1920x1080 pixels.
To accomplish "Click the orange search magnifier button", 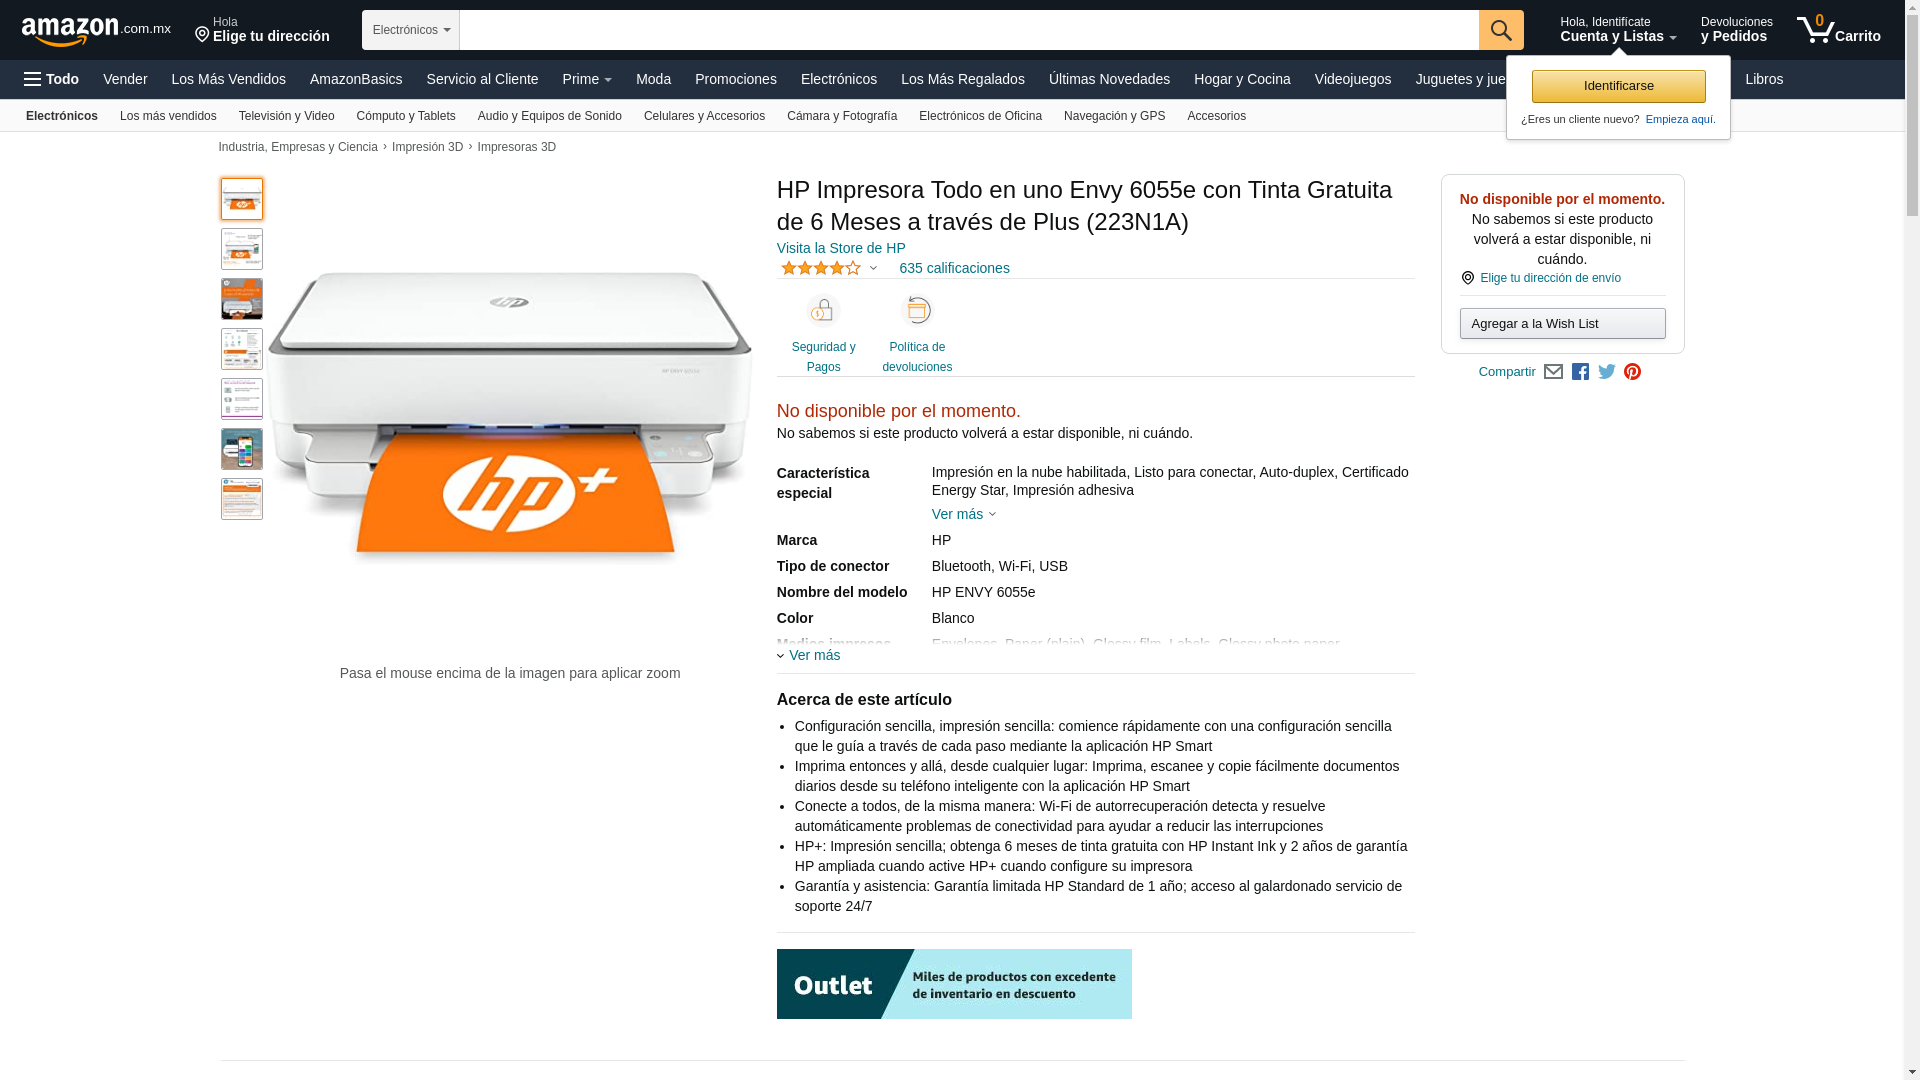I will (x=1501, y=30).
